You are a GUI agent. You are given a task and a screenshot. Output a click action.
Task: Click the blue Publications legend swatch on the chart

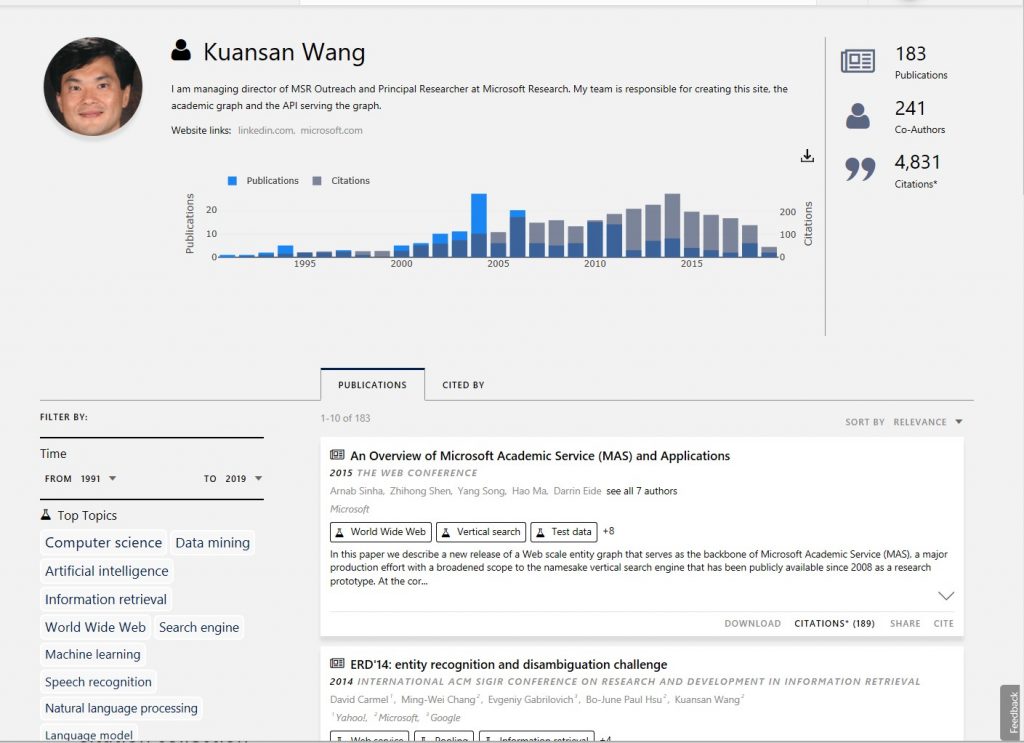click(x=233, y=180)
